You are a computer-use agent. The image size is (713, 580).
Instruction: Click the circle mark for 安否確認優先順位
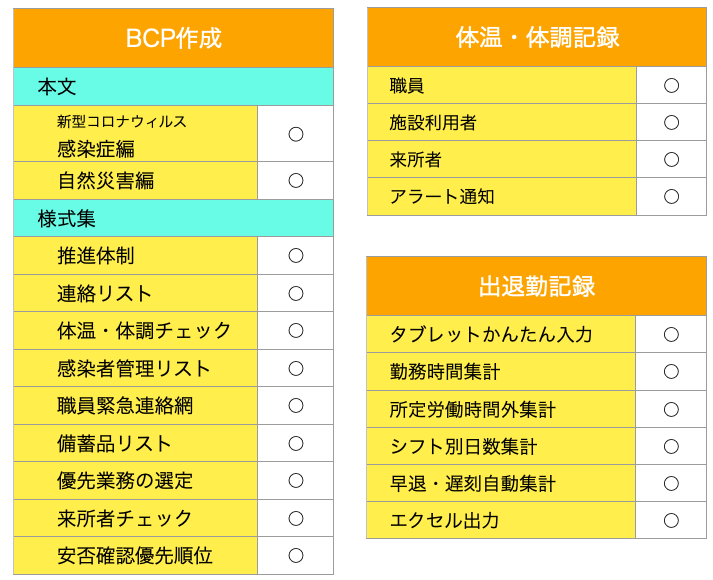click(296, 555)
